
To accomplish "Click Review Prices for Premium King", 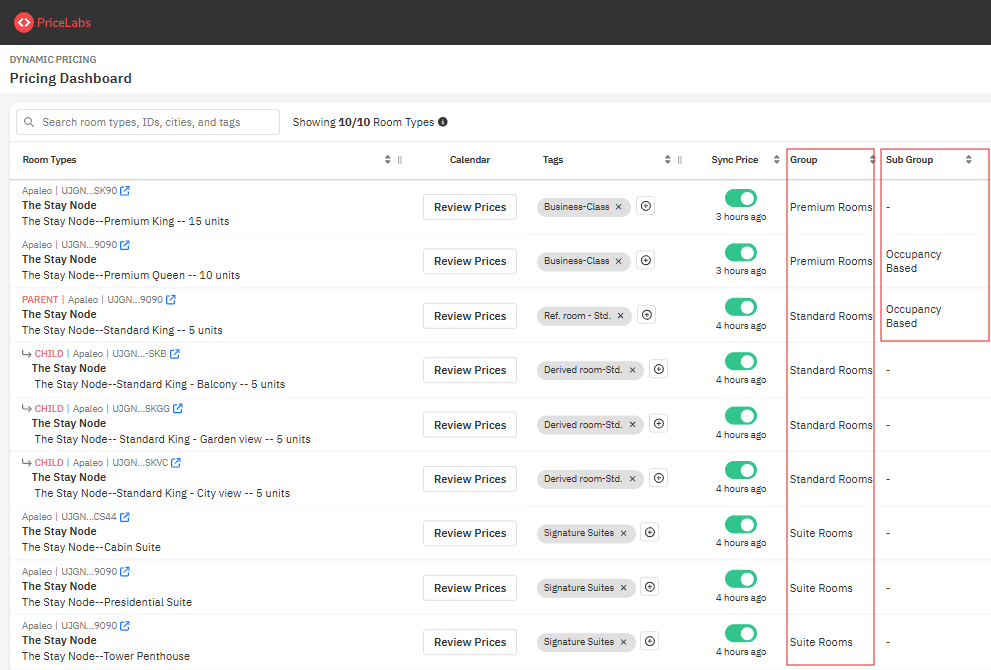I will coord(470,207).
